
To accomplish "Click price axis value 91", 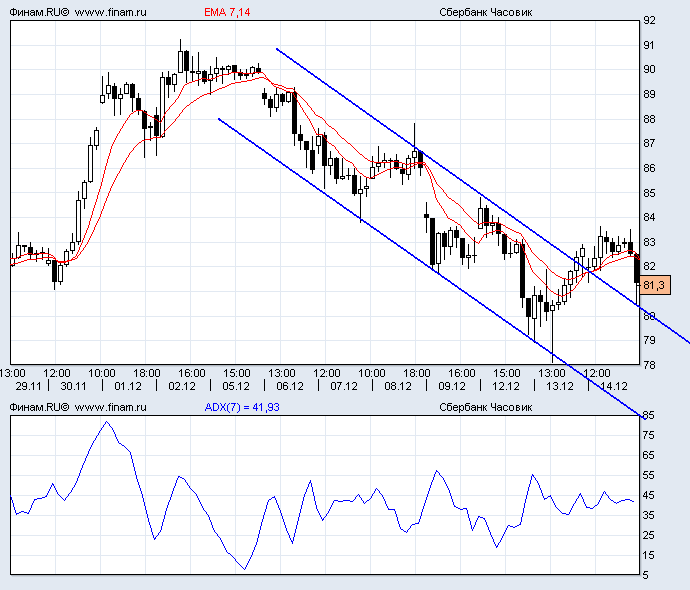I will (649, 45).
